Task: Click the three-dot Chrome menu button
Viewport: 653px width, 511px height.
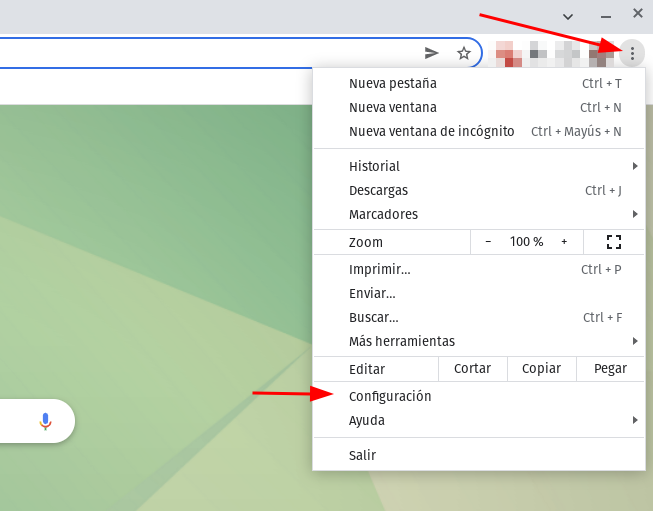Action: [632, 53]
